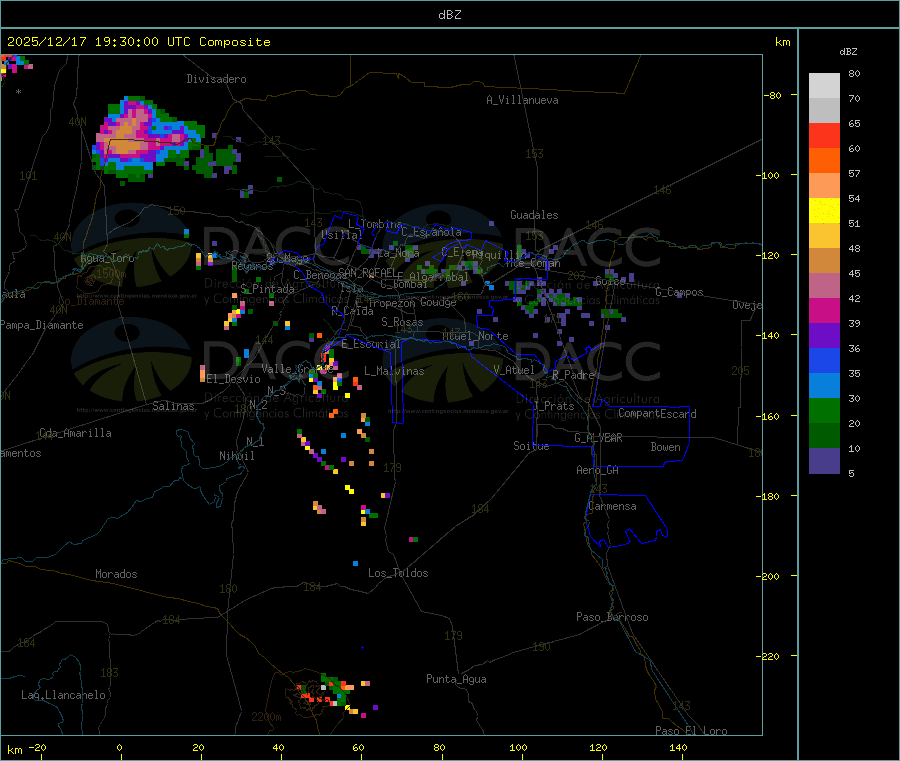Click the Bowen location label

coord(665,447)
